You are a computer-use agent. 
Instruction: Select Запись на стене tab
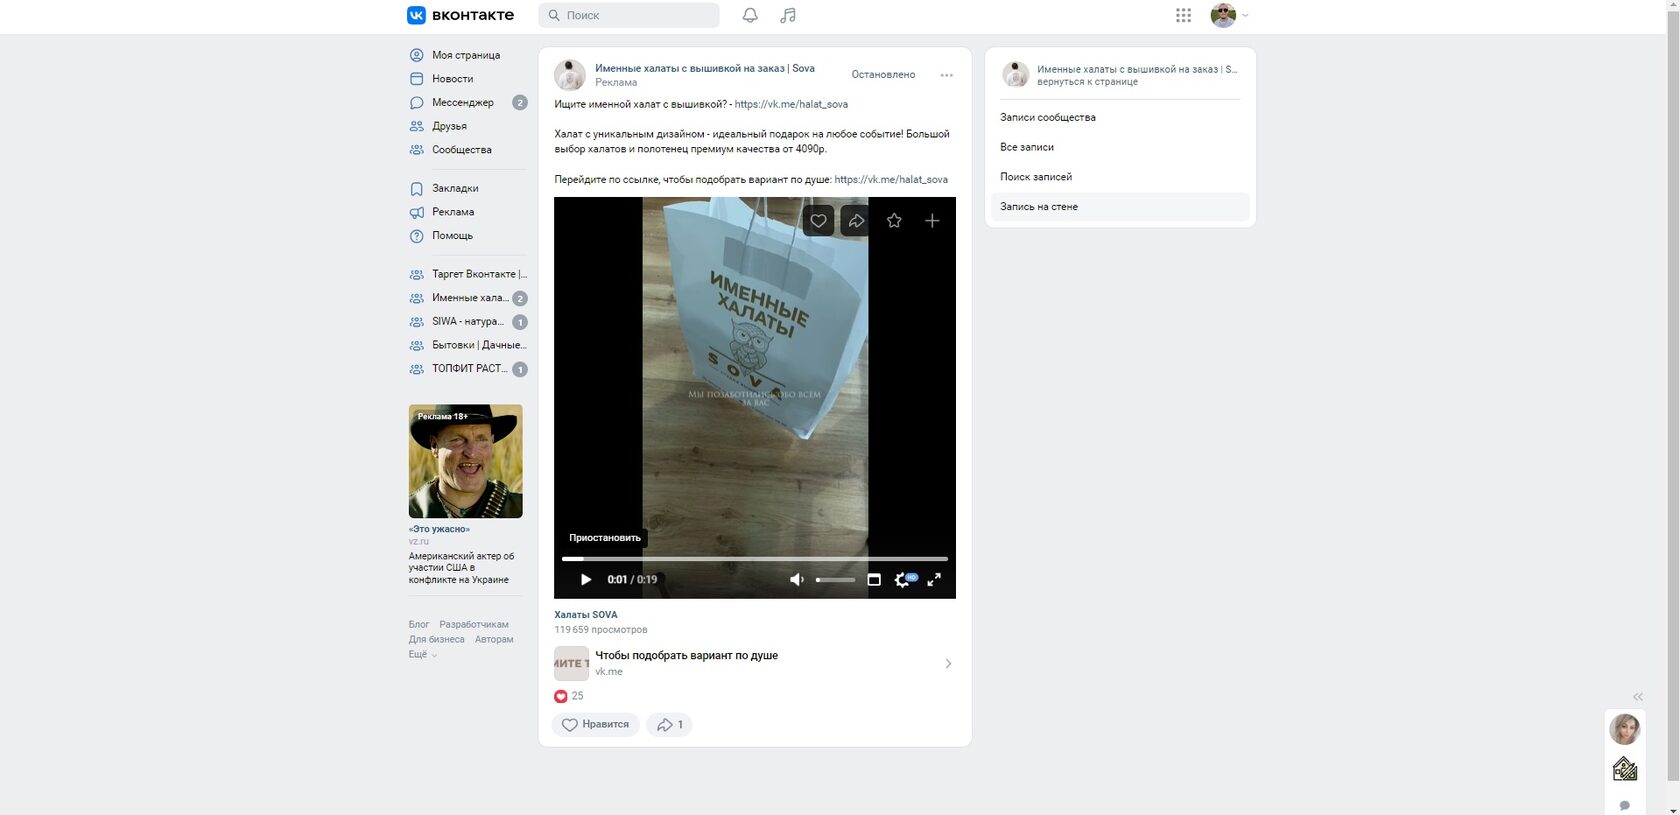click(x=1120, y=207)
